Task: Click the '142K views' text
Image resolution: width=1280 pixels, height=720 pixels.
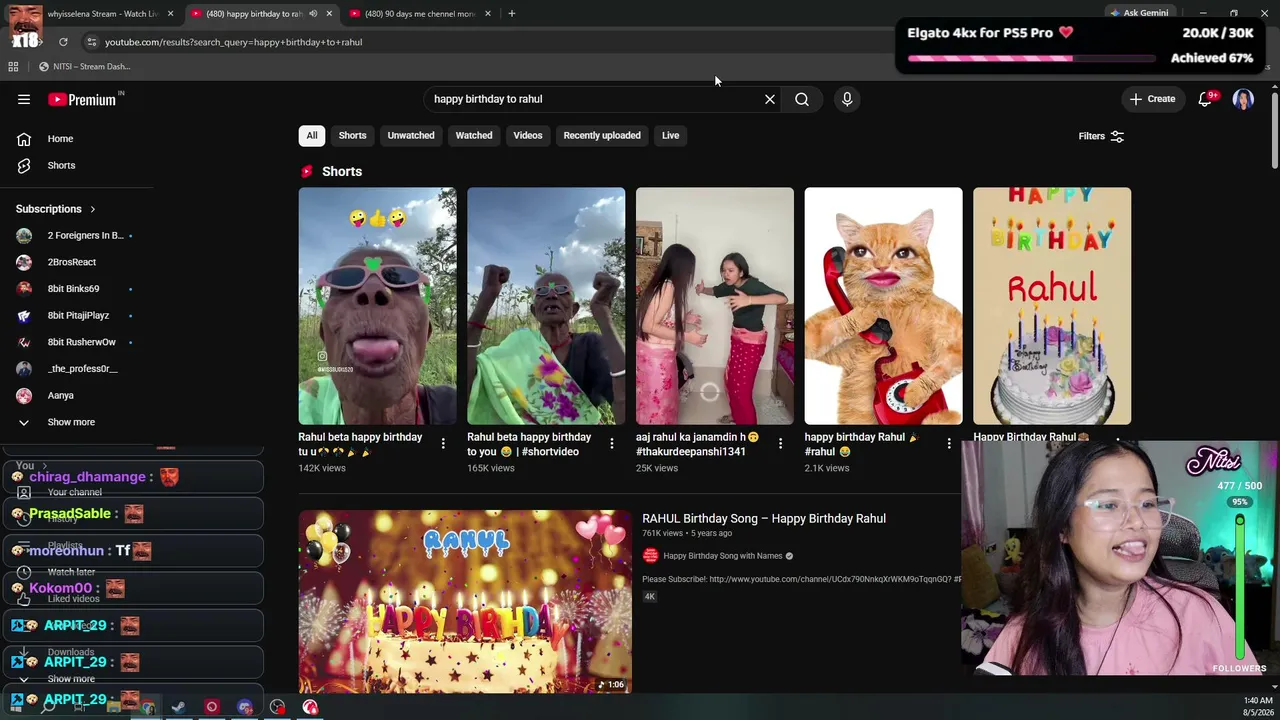Action: click(322, 468)
